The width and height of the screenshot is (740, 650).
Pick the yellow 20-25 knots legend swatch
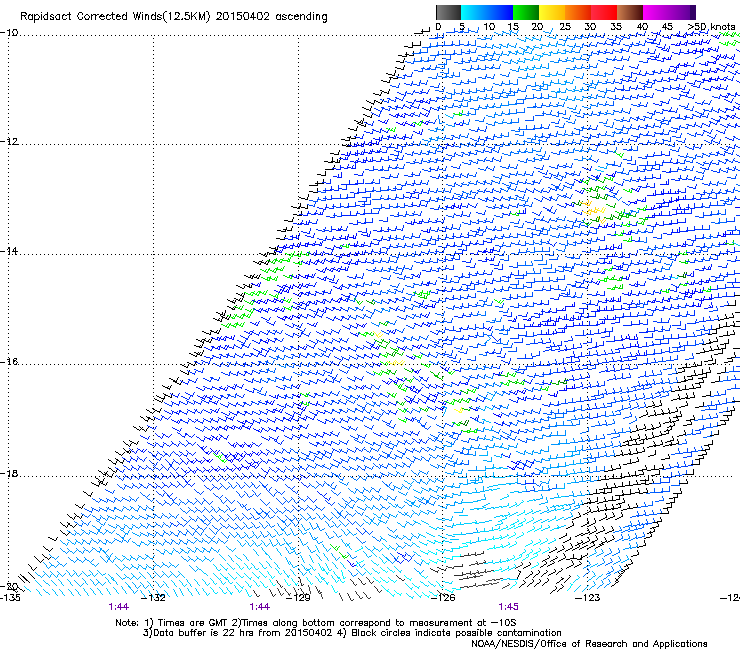coord(552,12)
